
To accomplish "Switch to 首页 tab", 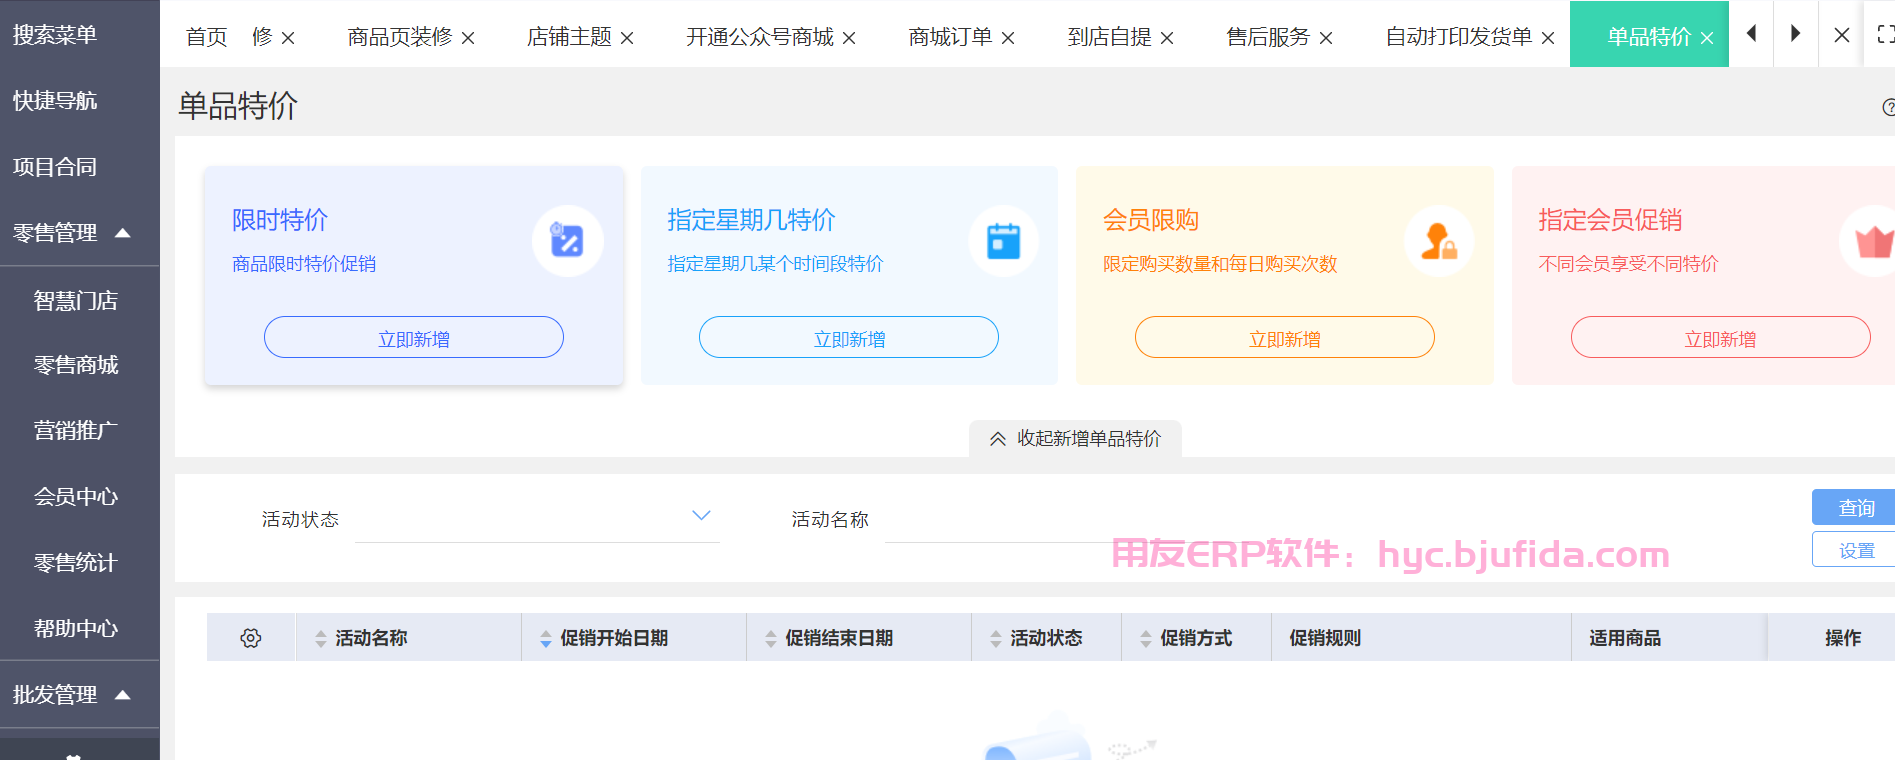I will [x=207, y=37].
